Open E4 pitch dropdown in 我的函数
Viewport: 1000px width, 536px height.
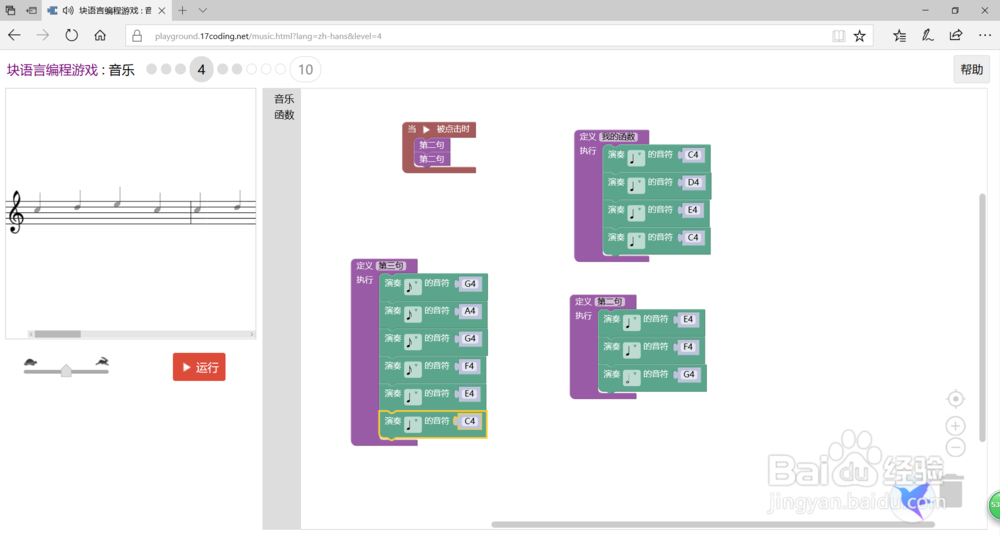tap(693, 210)
